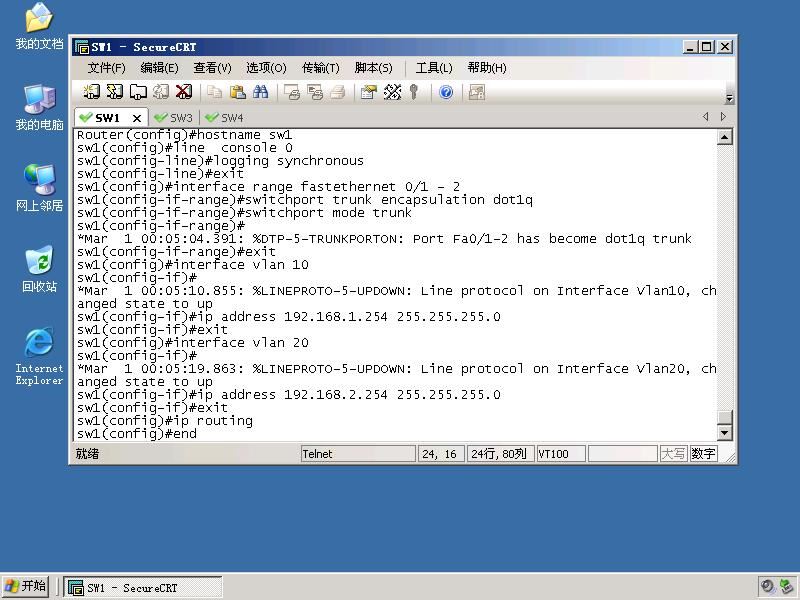Click line 'interface vlan 20' in terminal

(193, 342)
